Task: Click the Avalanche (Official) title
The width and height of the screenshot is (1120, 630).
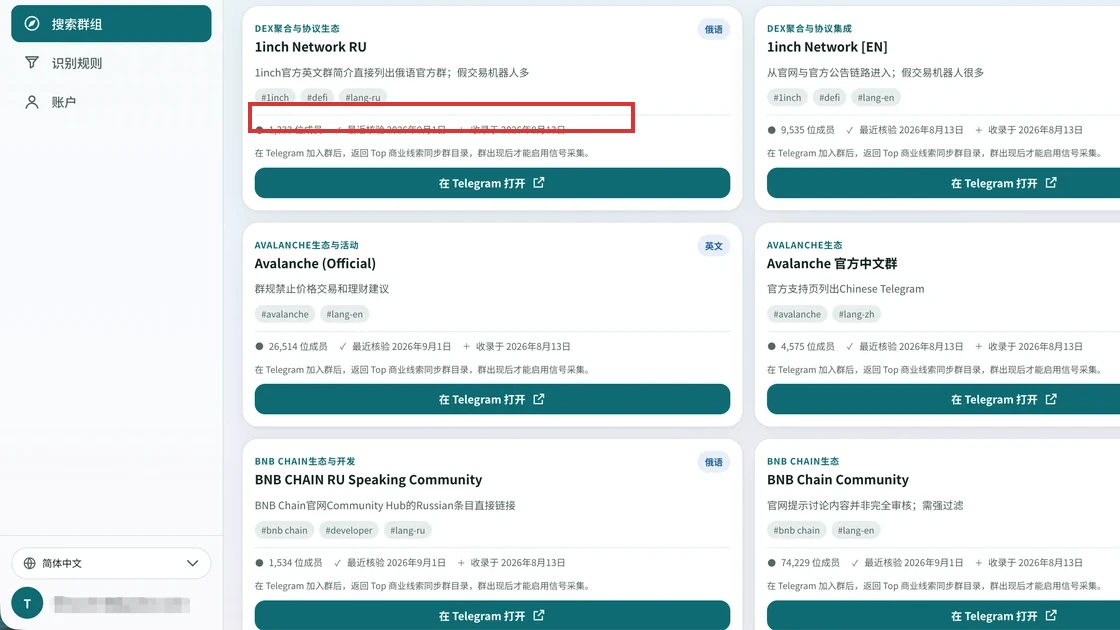Action: tap(315, 264)
